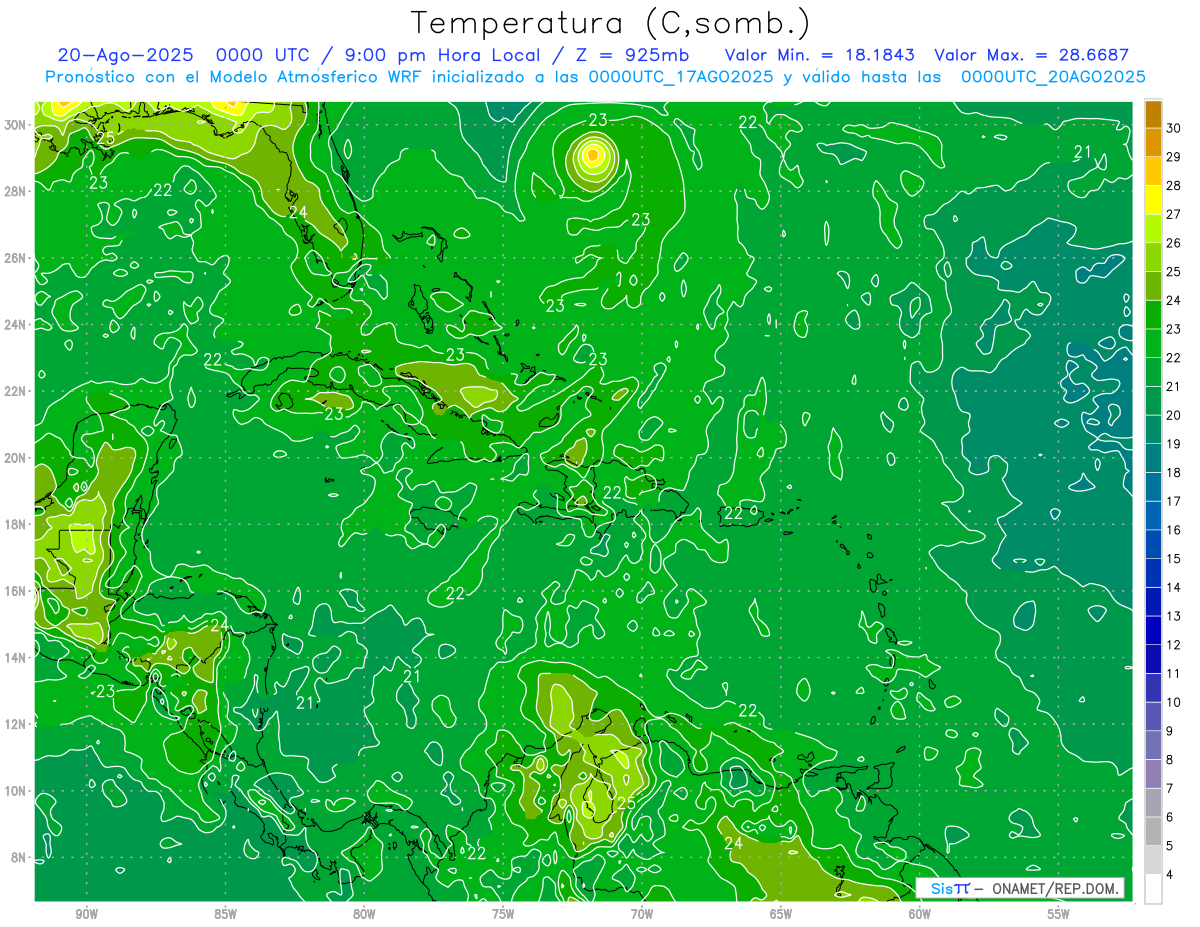Click the '18N' latitude axis label
1200x927 pixels.
coord(15,524)
